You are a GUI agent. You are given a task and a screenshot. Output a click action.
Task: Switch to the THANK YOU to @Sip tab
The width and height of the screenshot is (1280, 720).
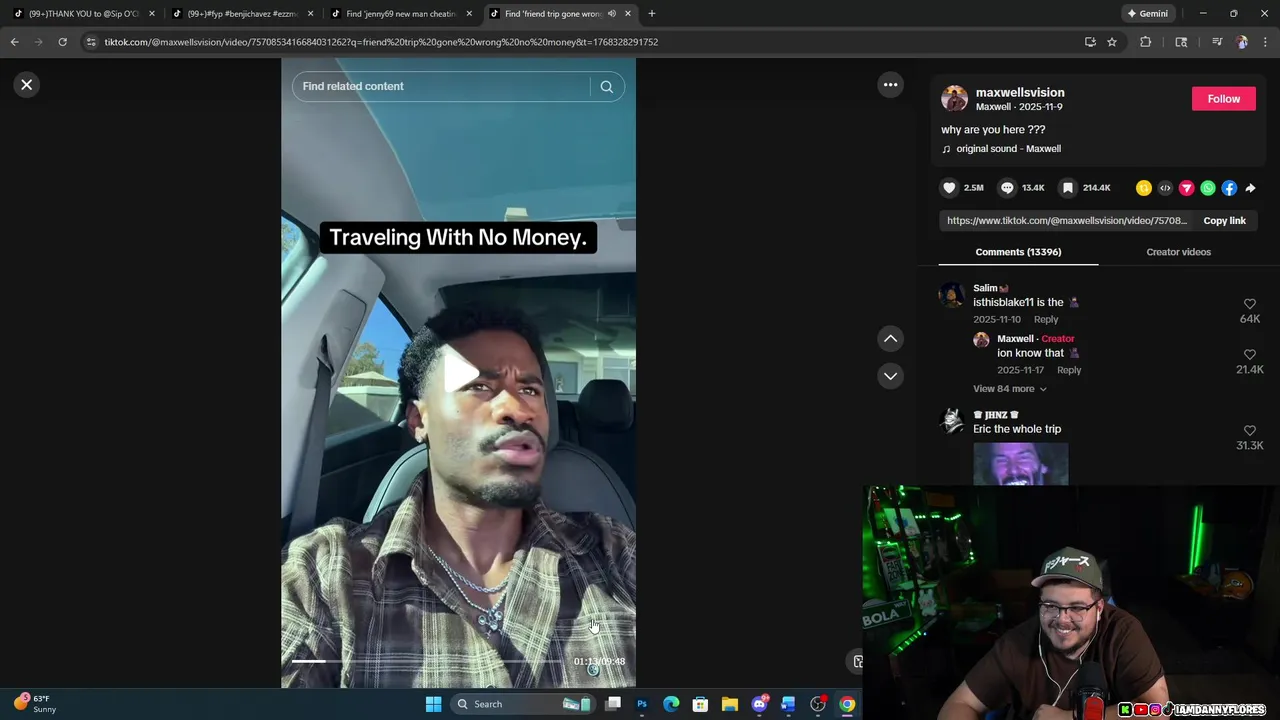click(85, 14)
